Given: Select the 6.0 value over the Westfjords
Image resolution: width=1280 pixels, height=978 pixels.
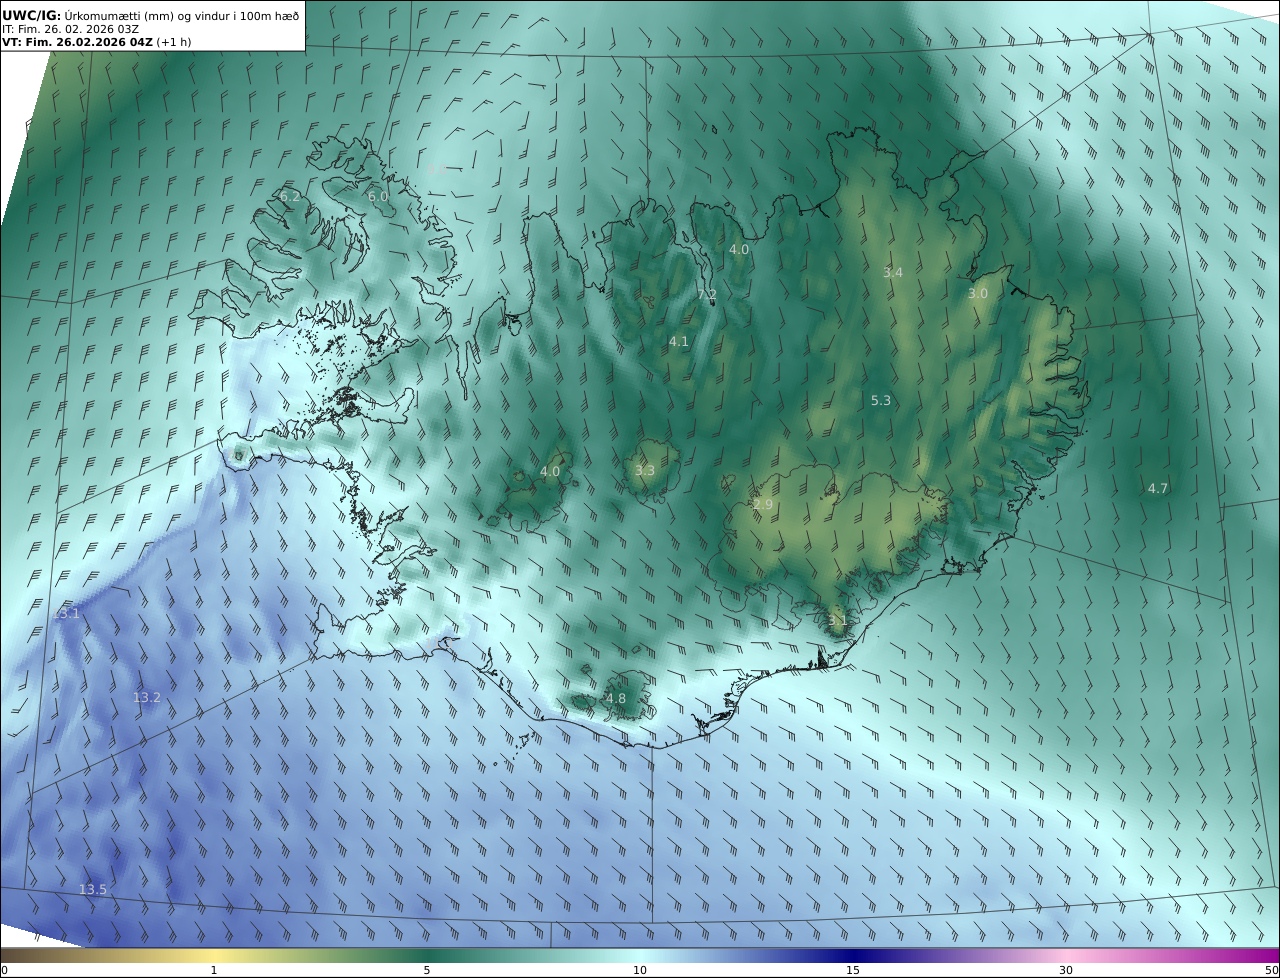Looking at the screenshot, I should (378, 197).
